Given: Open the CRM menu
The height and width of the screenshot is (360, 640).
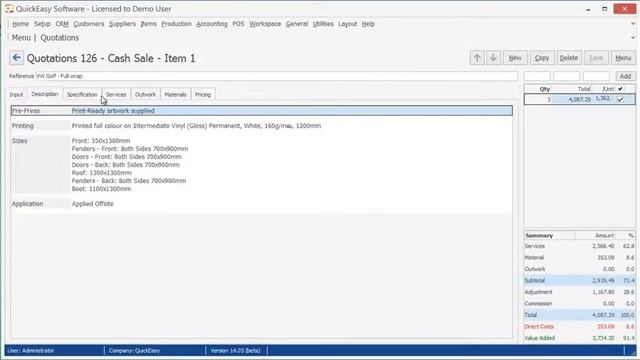Looking at the screenshot, I should click(x=62, y=24).
